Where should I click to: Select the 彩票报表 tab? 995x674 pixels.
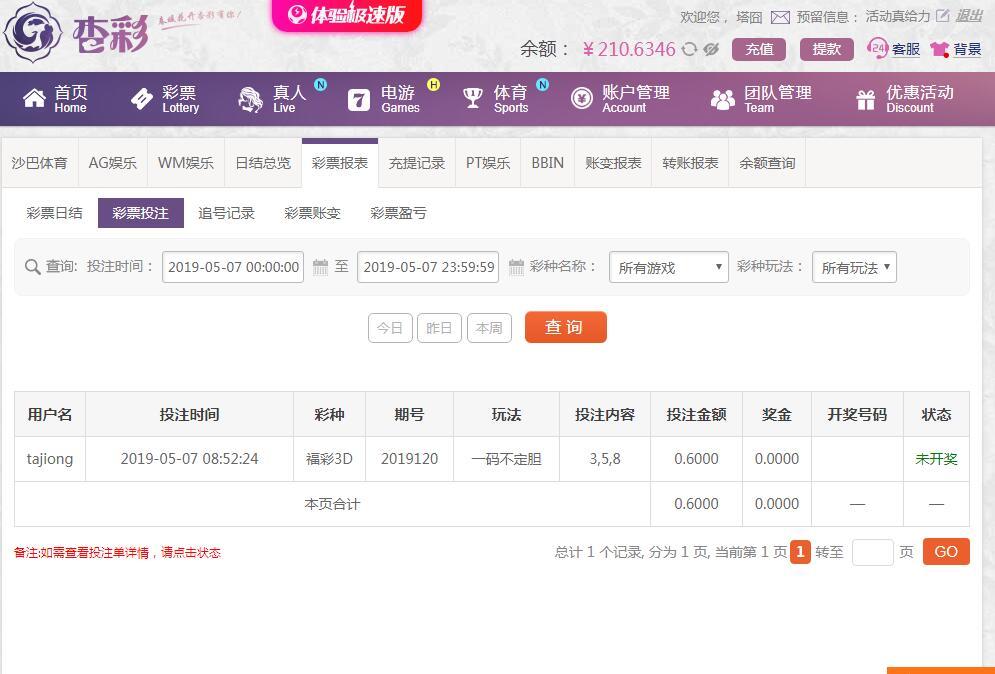(x=340, y=163)
